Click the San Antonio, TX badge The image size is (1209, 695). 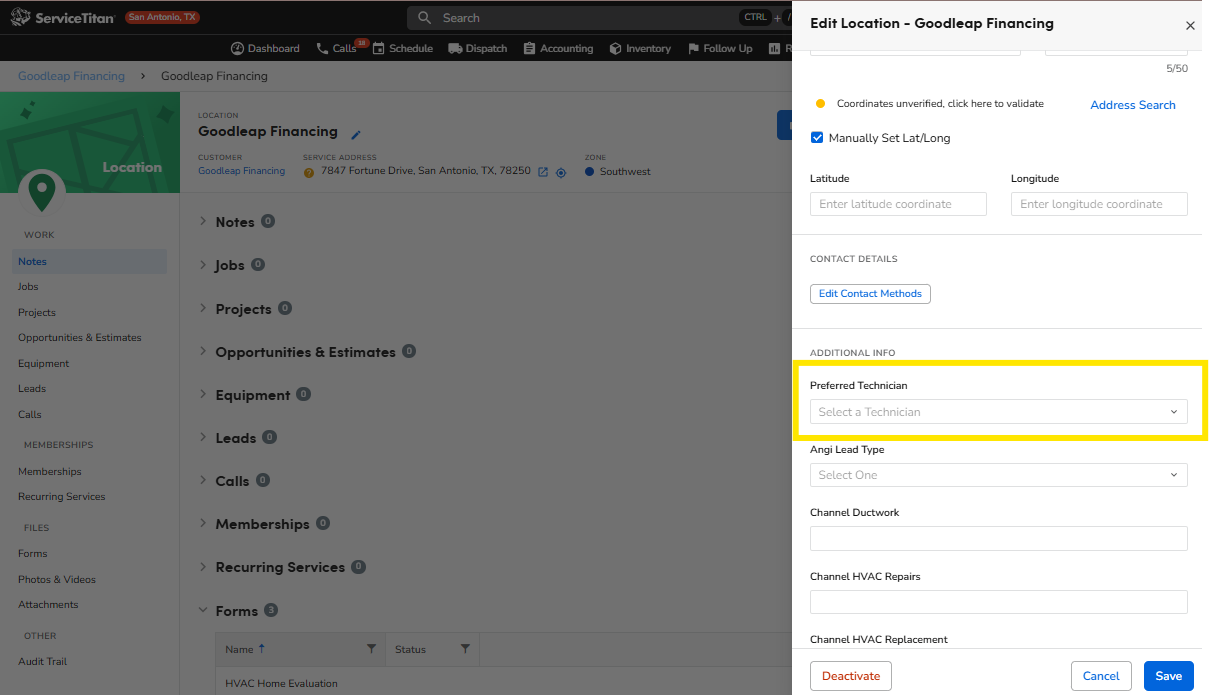pos(163,18)
